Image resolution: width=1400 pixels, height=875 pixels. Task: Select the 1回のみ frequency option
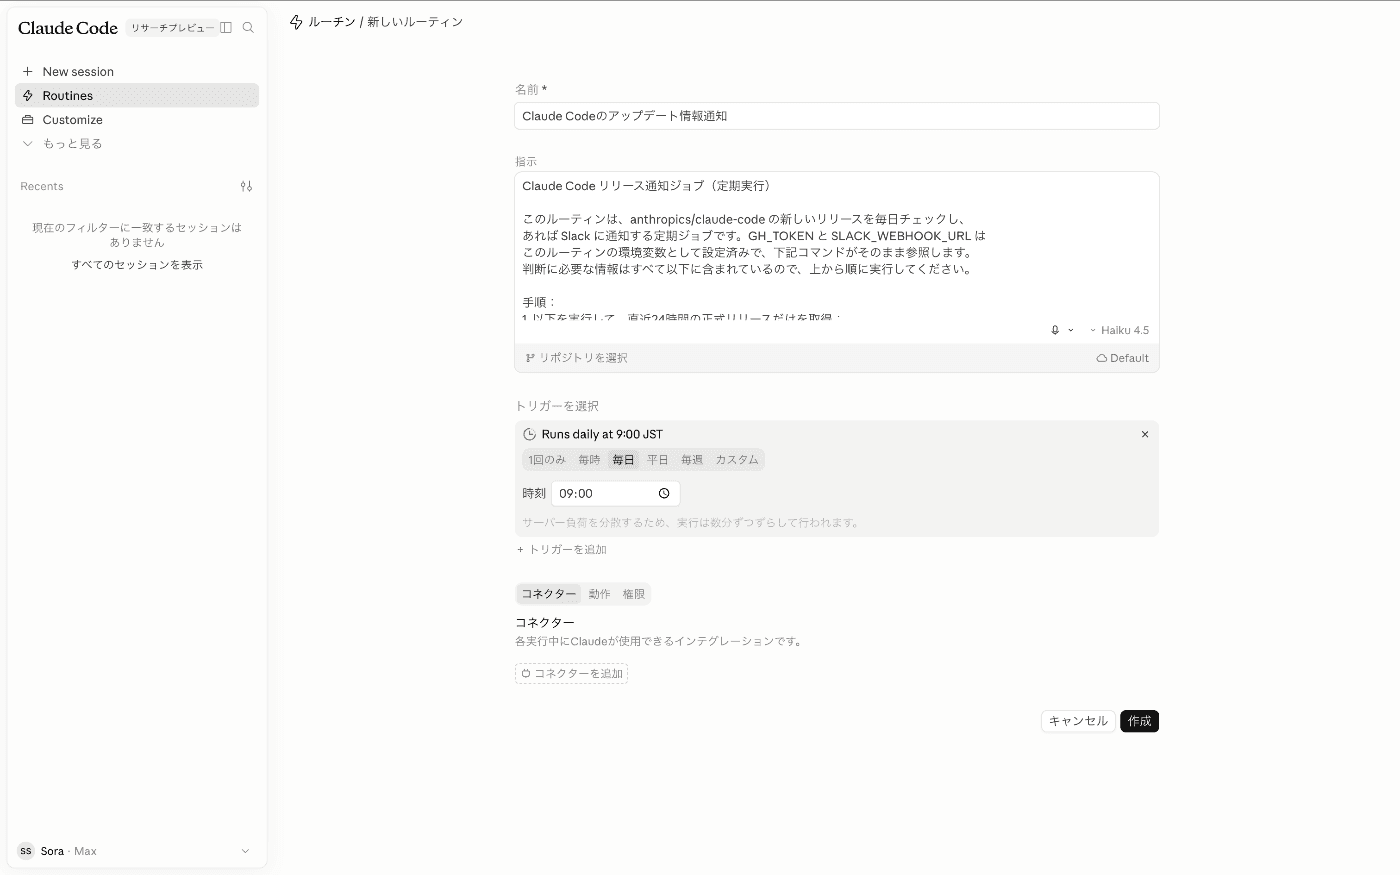click(x=547, y=460)
